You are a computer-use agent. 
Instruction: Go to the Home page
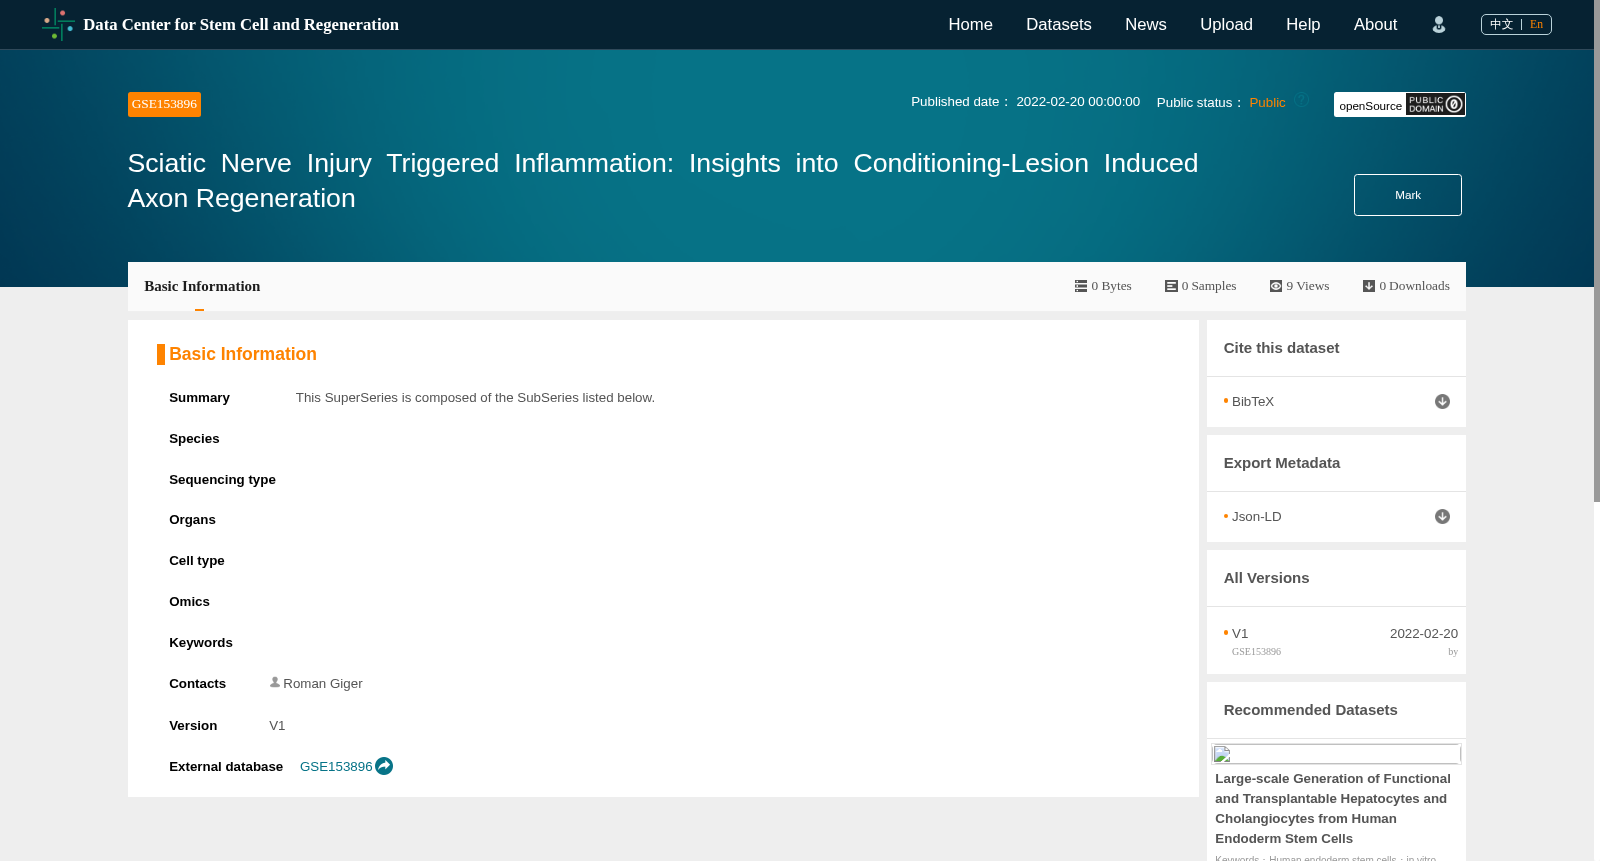970,25
